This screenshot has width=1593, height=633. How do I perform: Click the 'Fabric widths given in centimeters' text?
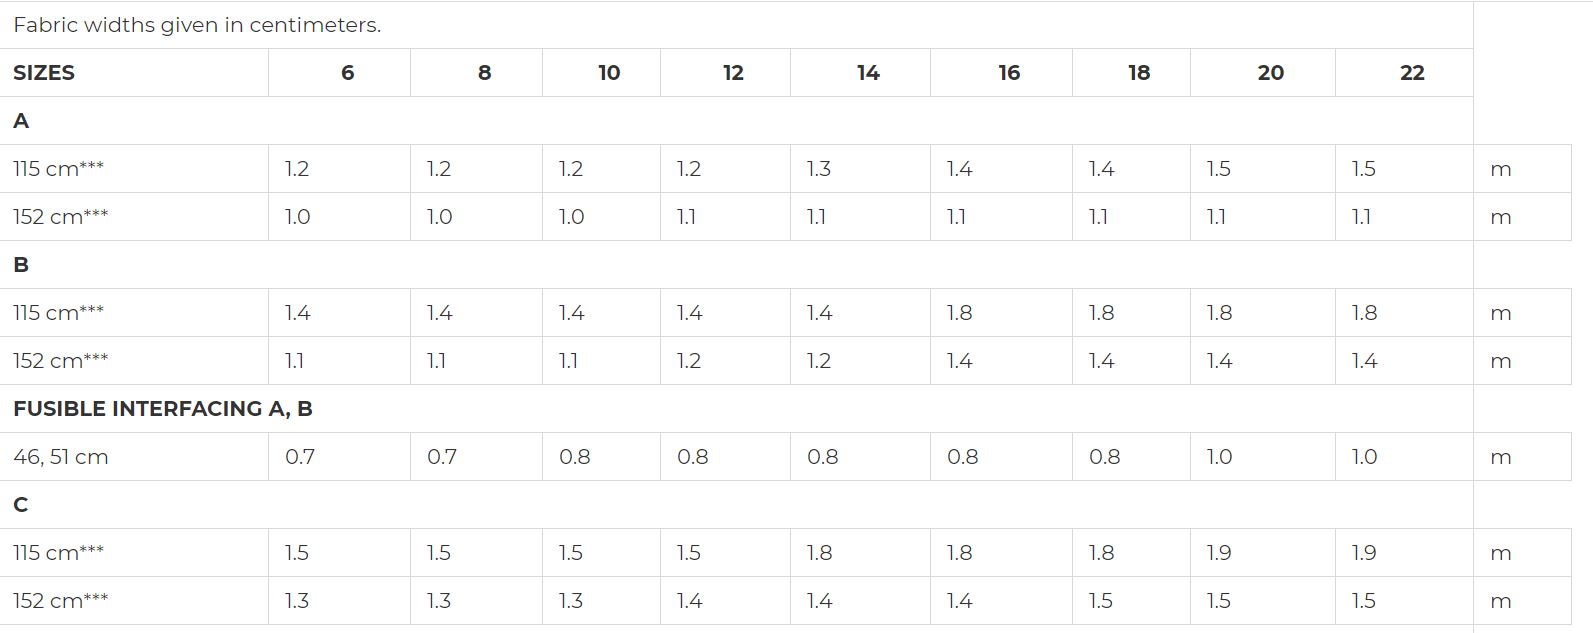(197, 25)
